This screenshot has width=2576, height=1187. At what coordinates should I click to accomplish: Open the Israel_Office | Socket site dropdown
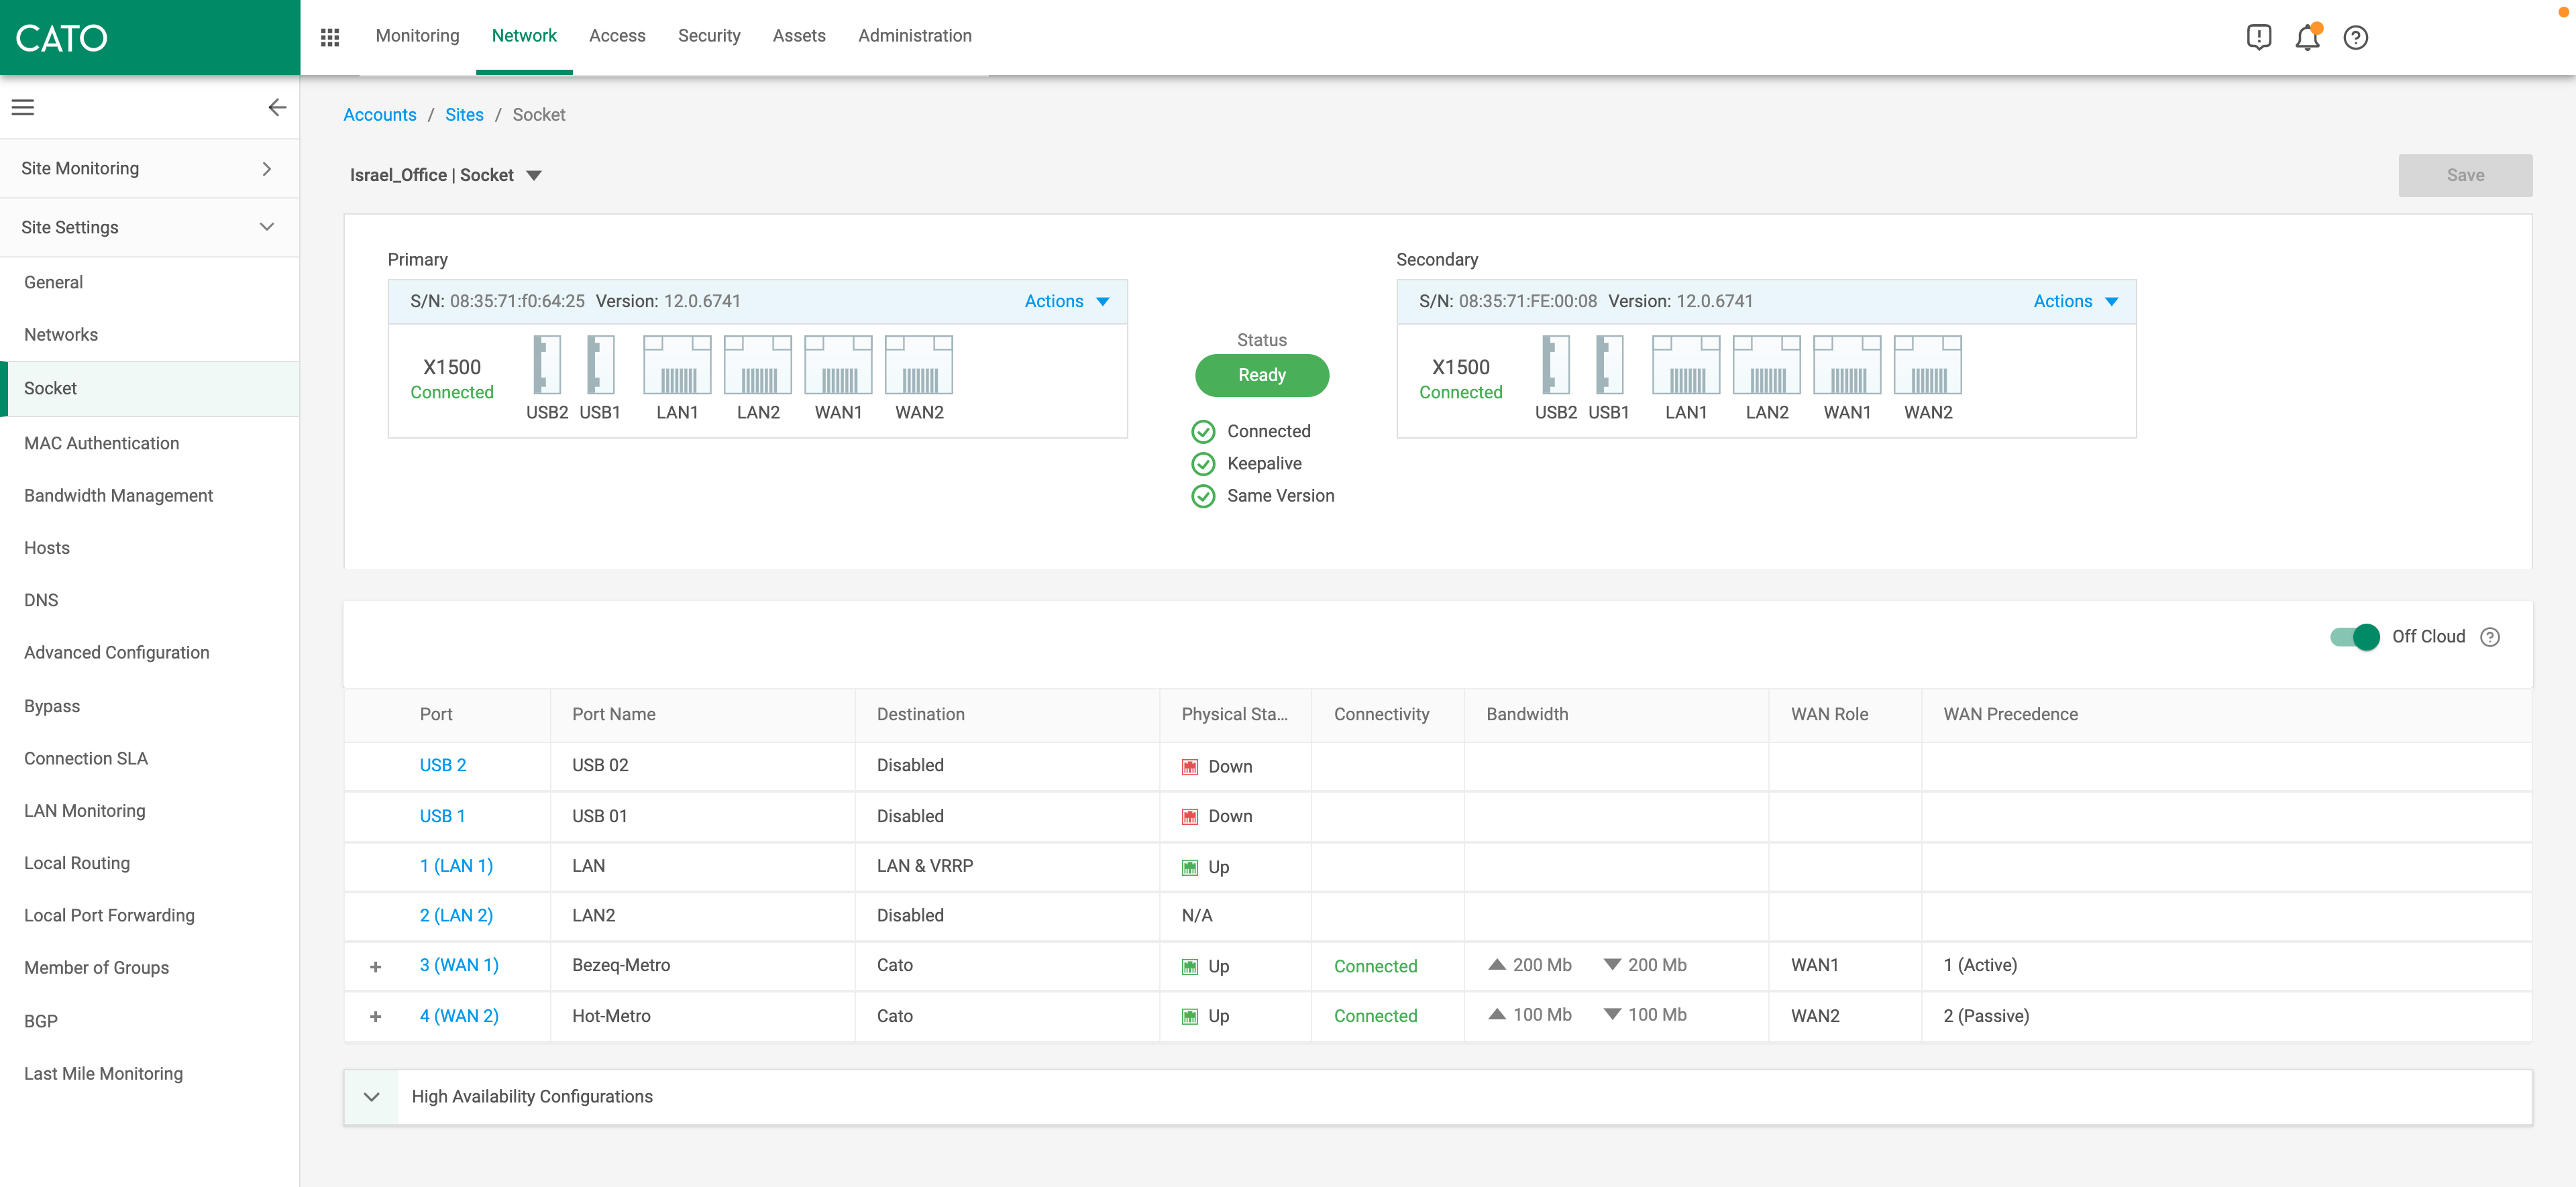[x=534, y=175]
